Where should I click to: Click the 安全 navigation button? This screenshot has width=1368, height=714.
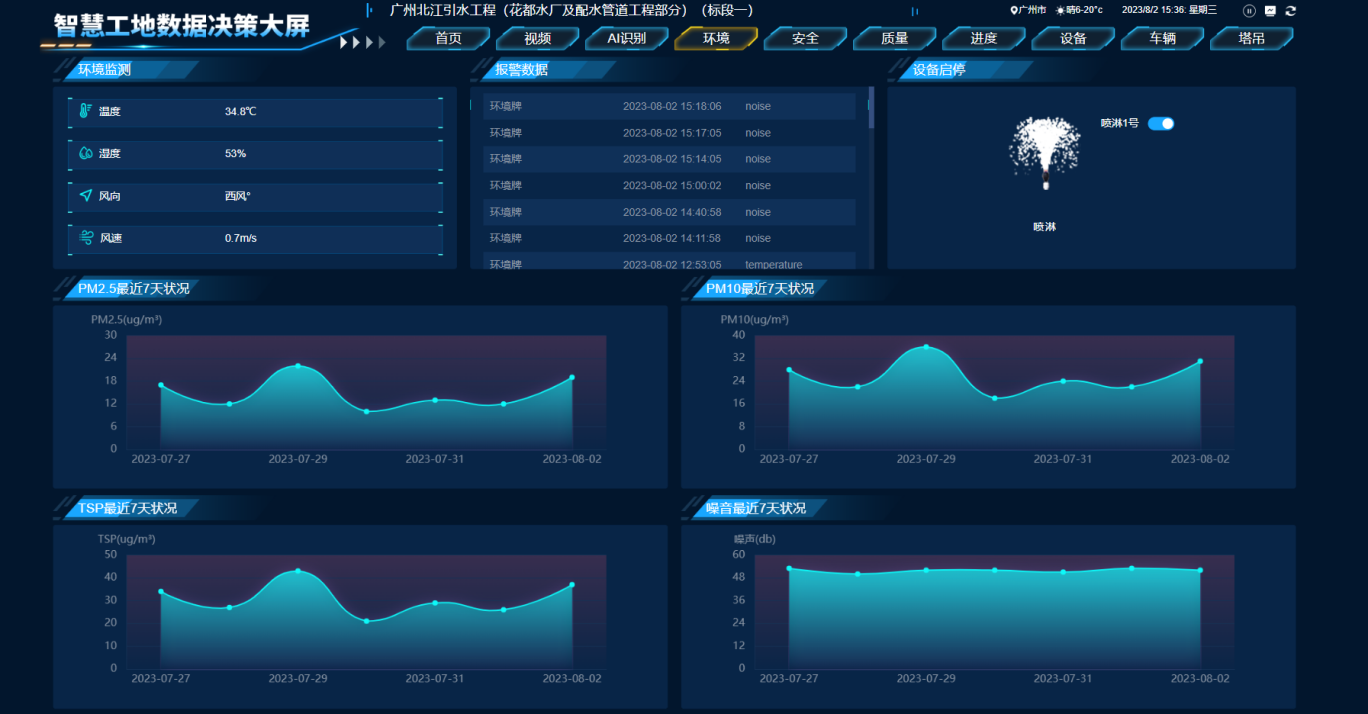(805, 39)
